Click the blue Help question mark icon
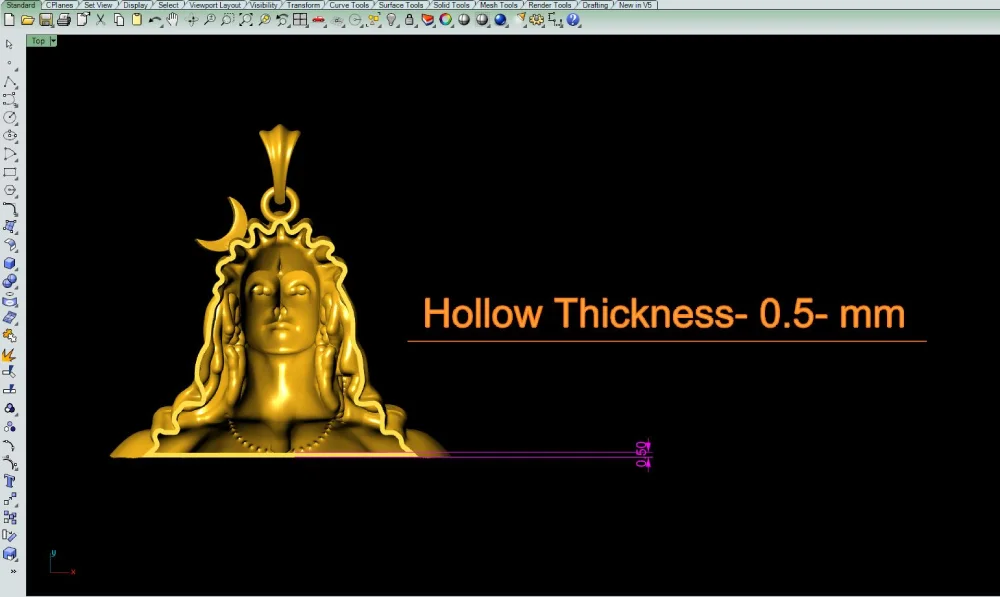Screen dimensions: 1000x598 click(x=573, y=20)
